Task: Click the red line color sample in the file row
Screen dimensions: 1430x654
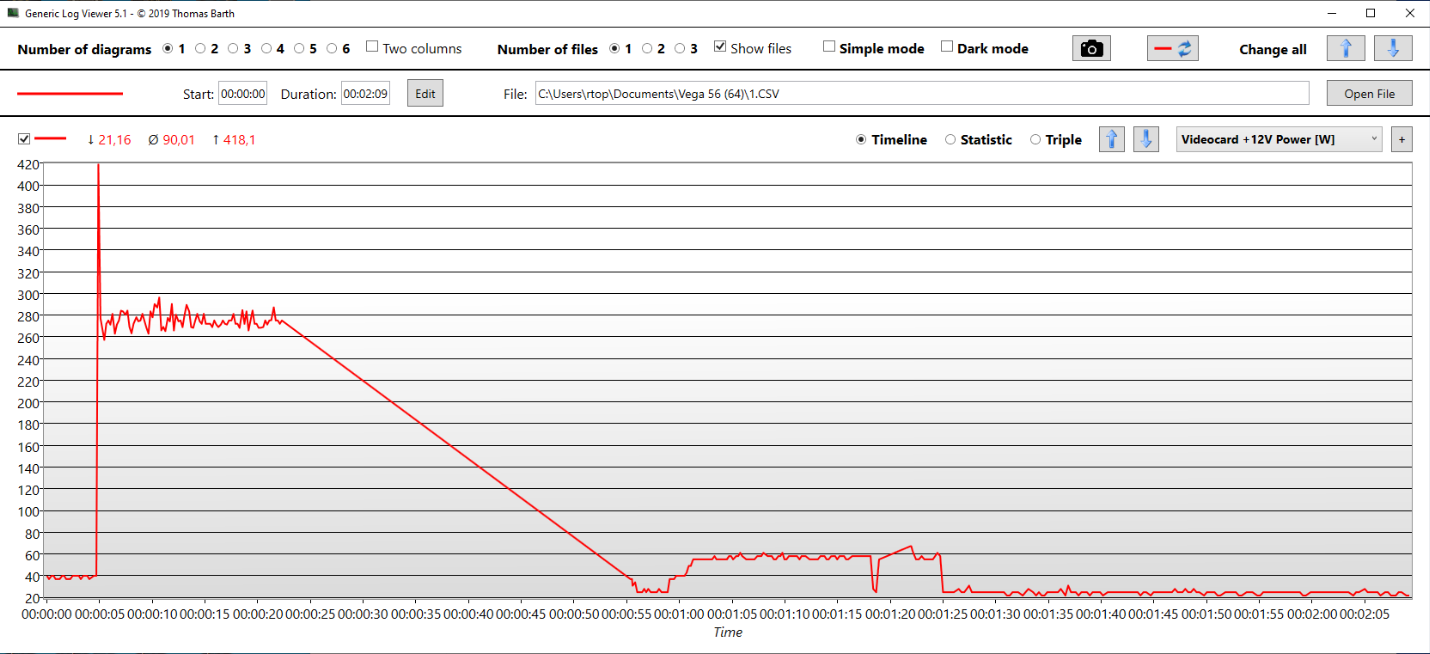Action: point(70,94)
